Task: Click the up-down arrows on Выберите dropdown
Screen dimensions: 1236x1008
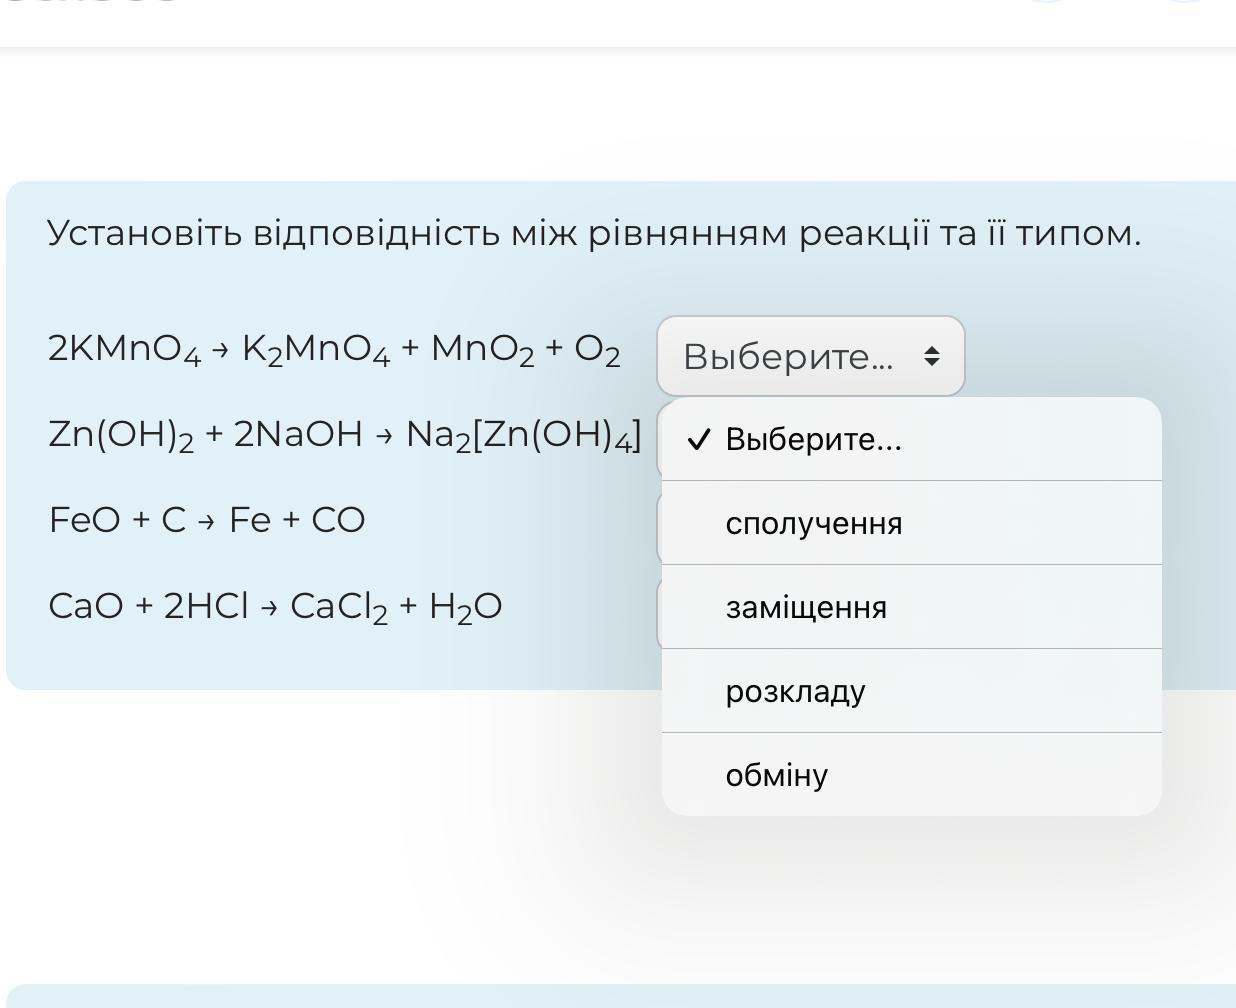Action: click(x=931, y=356)
